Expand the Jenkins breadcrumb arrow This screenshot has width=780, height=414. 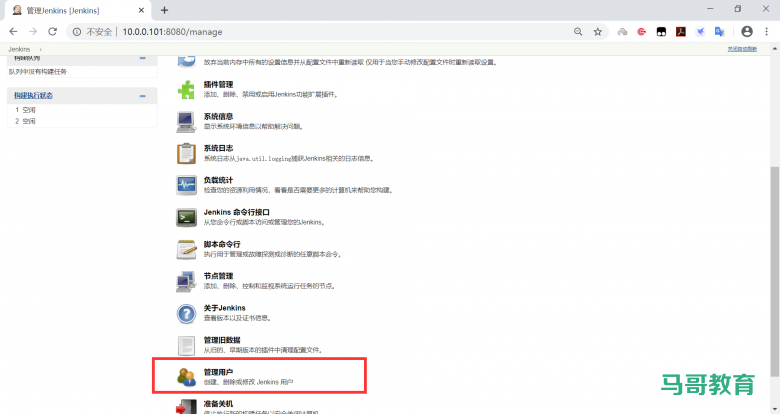pyautogui.click(x=40, y=49)
